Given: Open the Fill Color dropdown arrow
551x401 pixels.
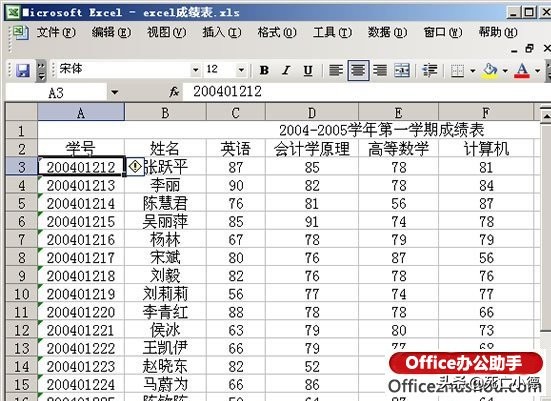Looking at the screenshot, I should pyautogui.click(x=505, y=71).
